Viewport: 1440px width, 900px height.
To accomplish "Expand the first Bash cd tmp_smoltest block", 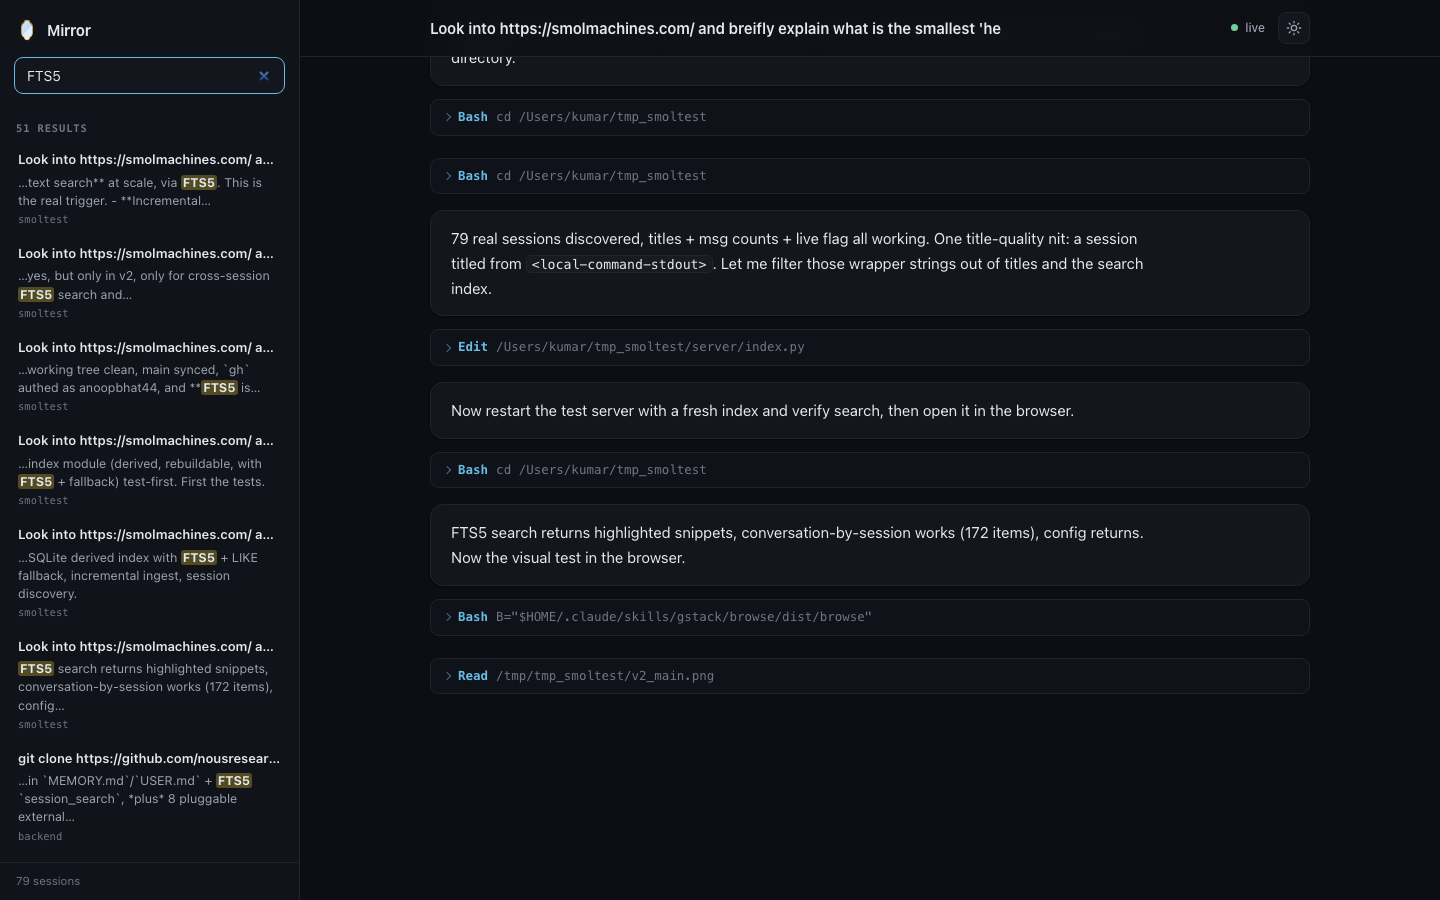I will (x=870, y=117).
